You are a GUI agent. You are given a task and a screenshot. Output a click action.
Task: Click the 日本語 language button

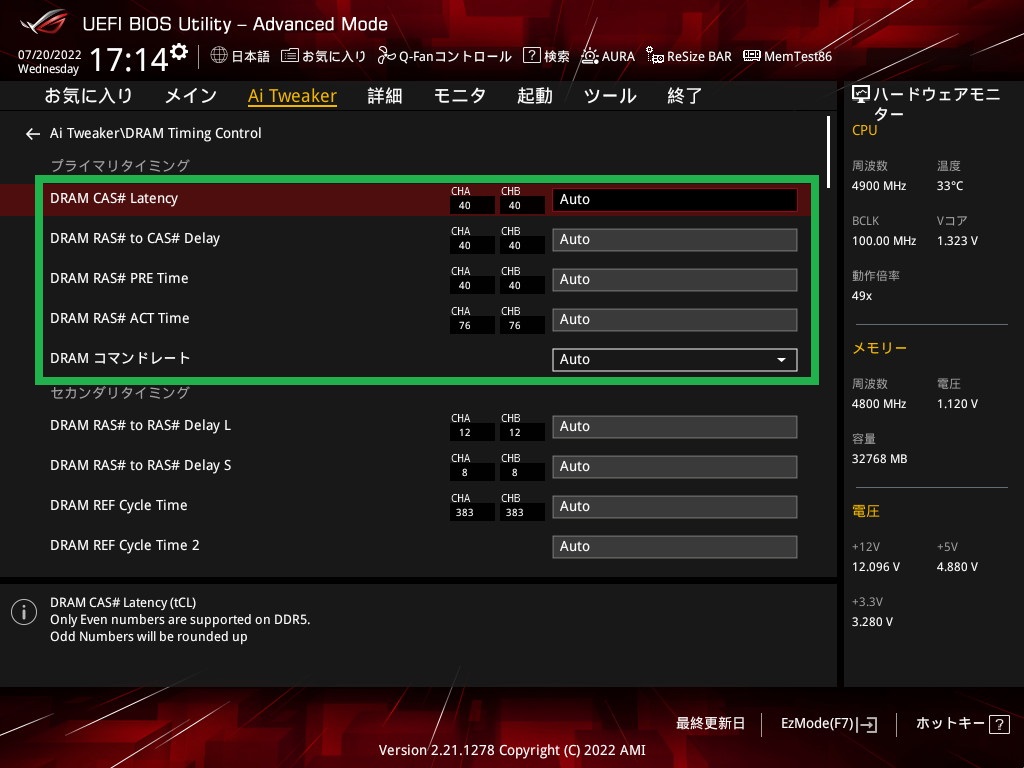point(250,56)
